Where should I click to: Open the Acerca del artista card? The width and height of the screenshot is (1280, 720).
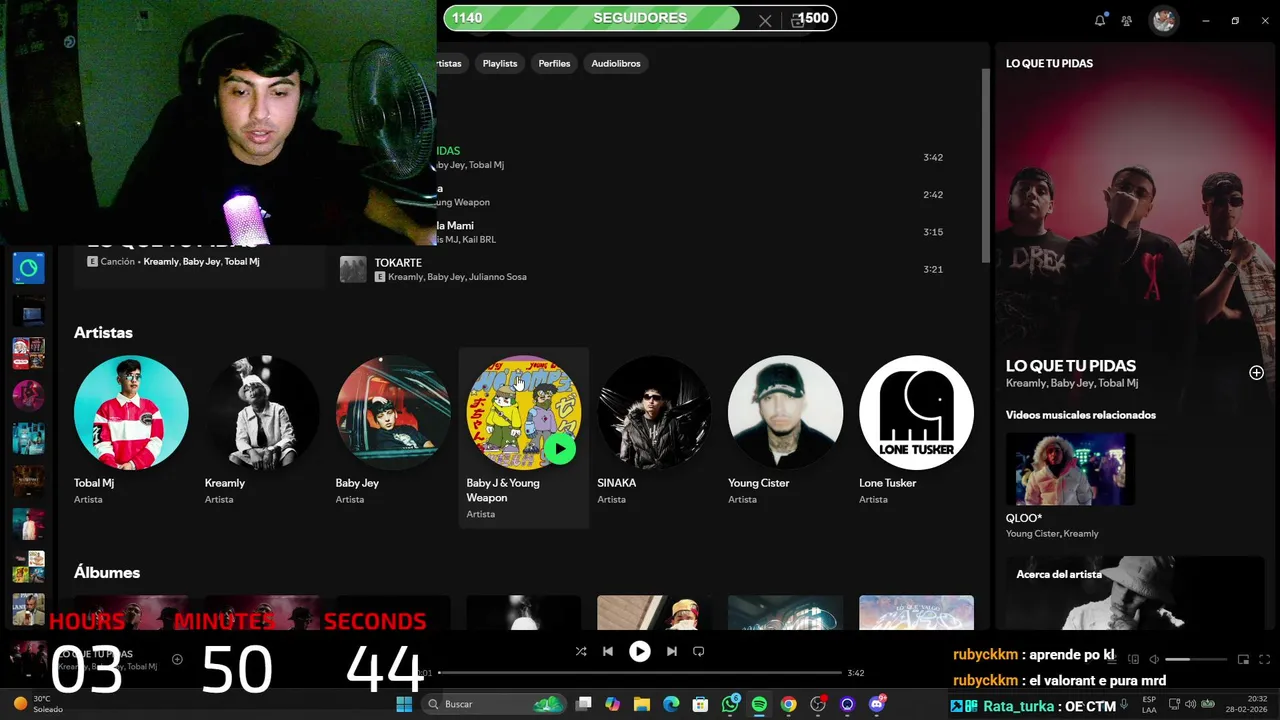[1135, 593]
